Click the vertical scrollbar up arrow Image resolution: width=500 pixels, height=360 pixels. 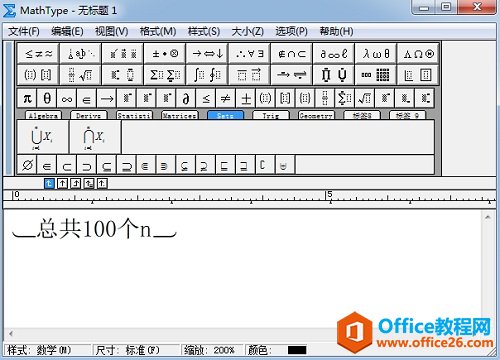click(487, 217)
